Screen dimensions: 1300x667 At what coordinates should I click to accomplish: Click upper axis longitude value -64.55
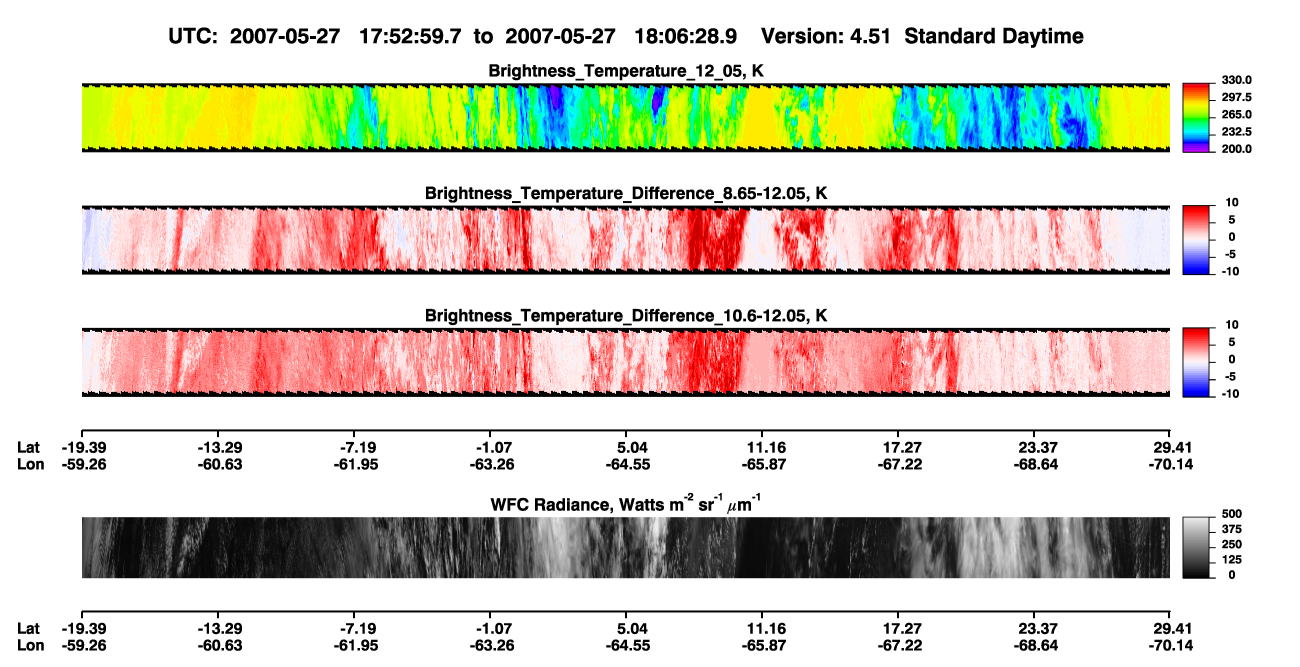click(x=626, y=464)
